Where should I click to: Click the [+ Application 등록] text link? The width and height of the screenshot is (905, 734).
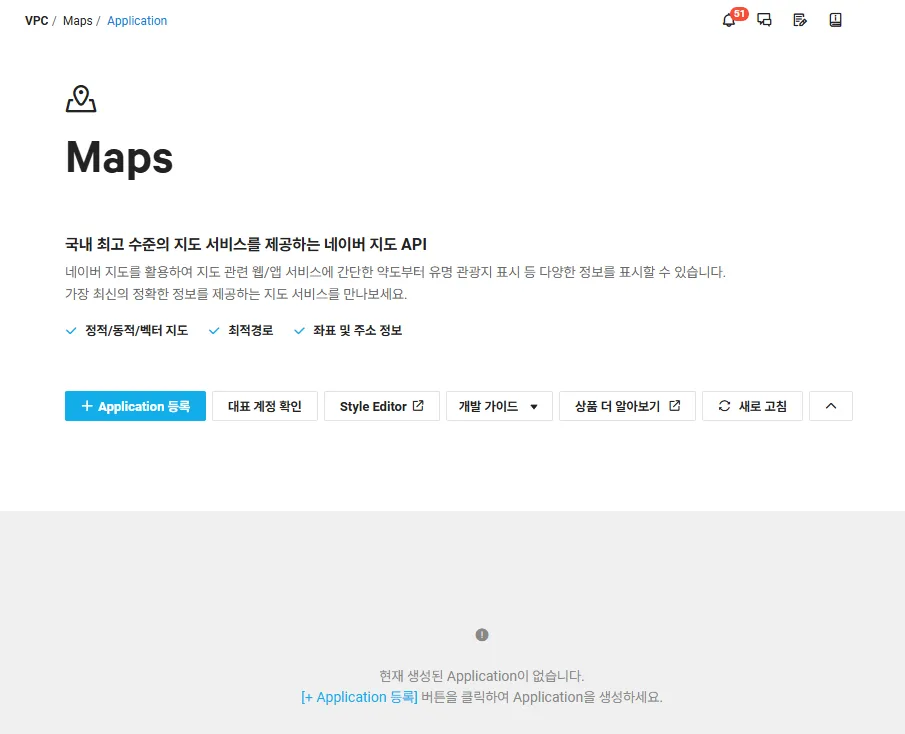point(359,697)
